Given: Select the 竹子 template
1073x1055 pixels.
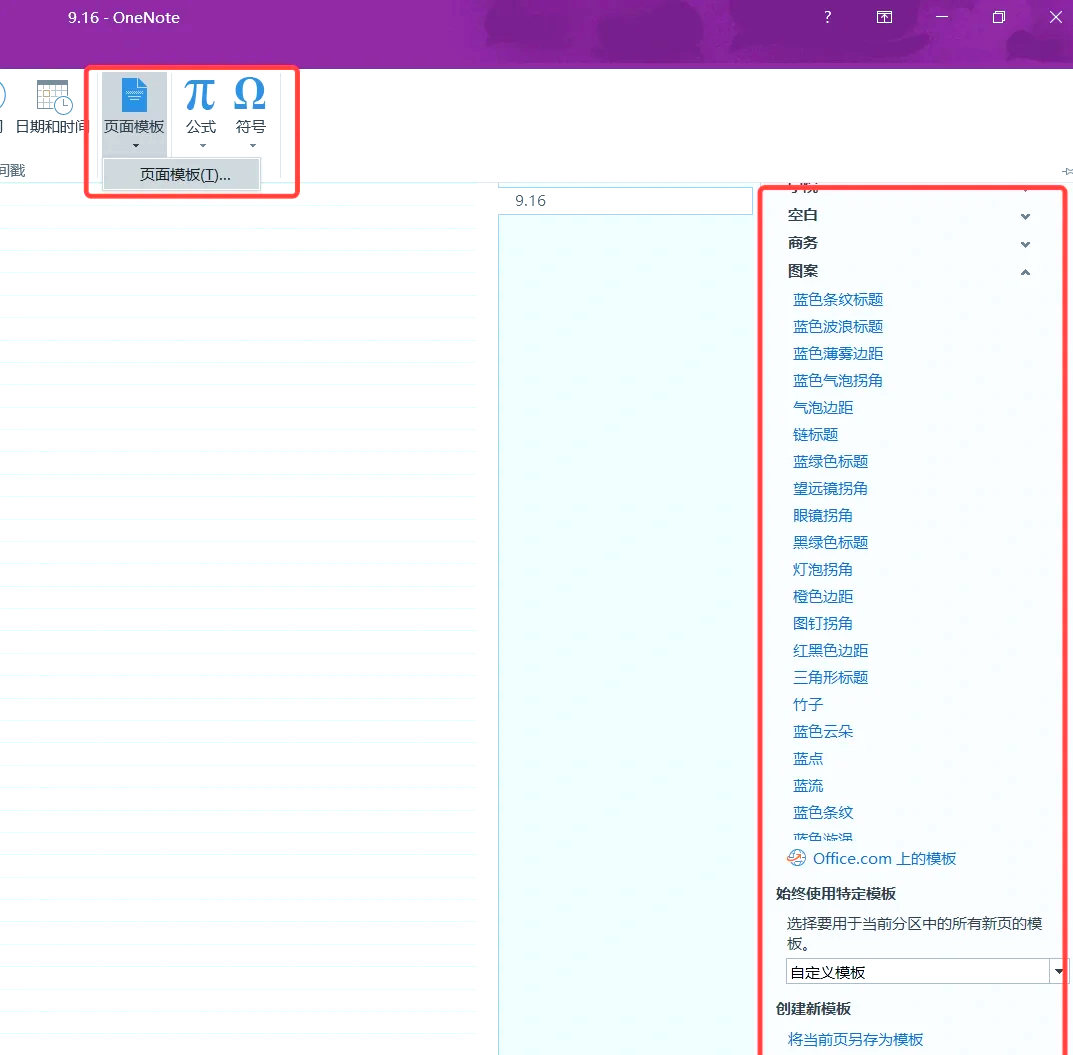Looking at the screenshot, I should (807, 704).
